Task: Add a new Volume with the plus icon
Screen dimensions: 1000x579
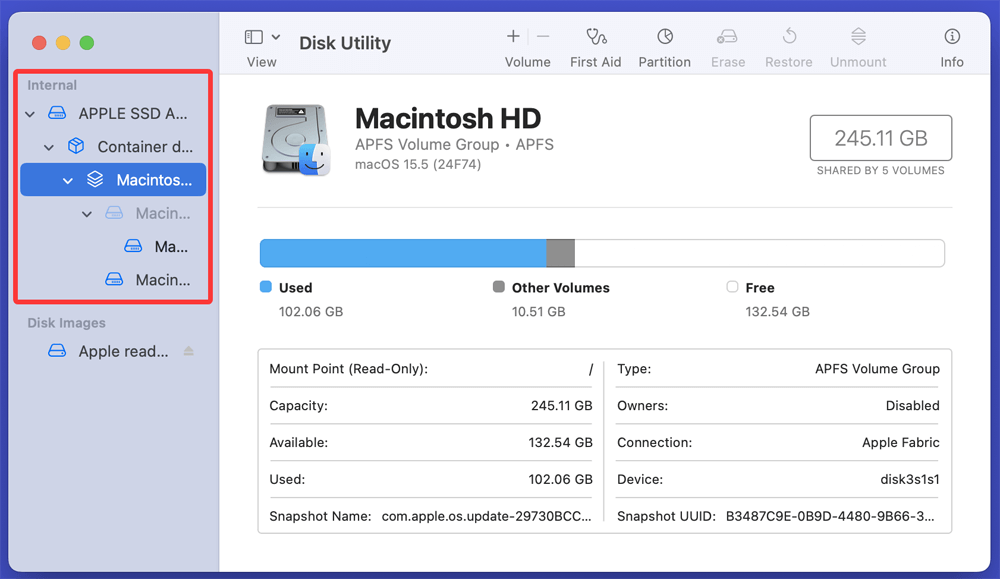Action: (512, 36)
